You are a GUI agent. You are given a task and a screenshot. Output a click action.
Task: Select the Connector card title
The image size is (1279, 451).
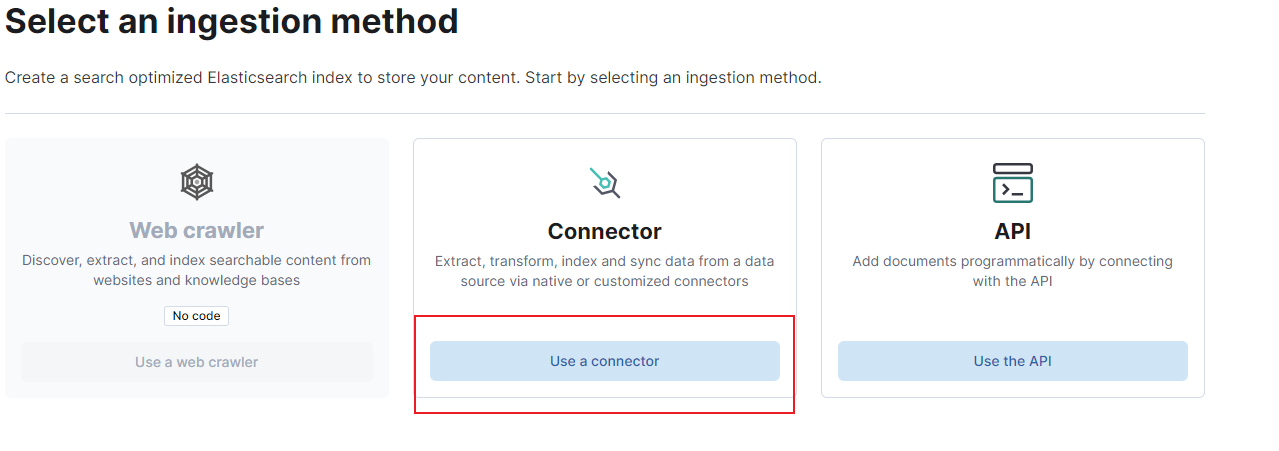tap(605, 232)
